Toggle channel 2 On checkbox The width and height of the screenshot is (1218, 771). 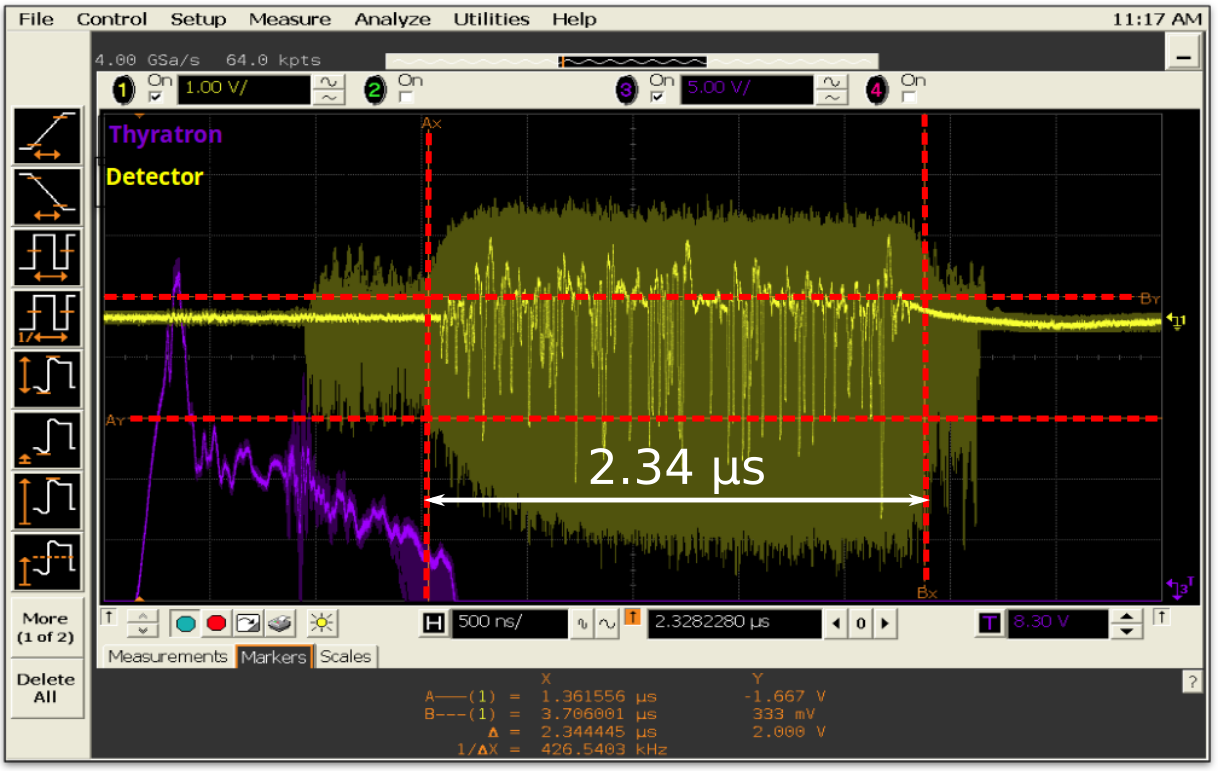pos(405,98)
